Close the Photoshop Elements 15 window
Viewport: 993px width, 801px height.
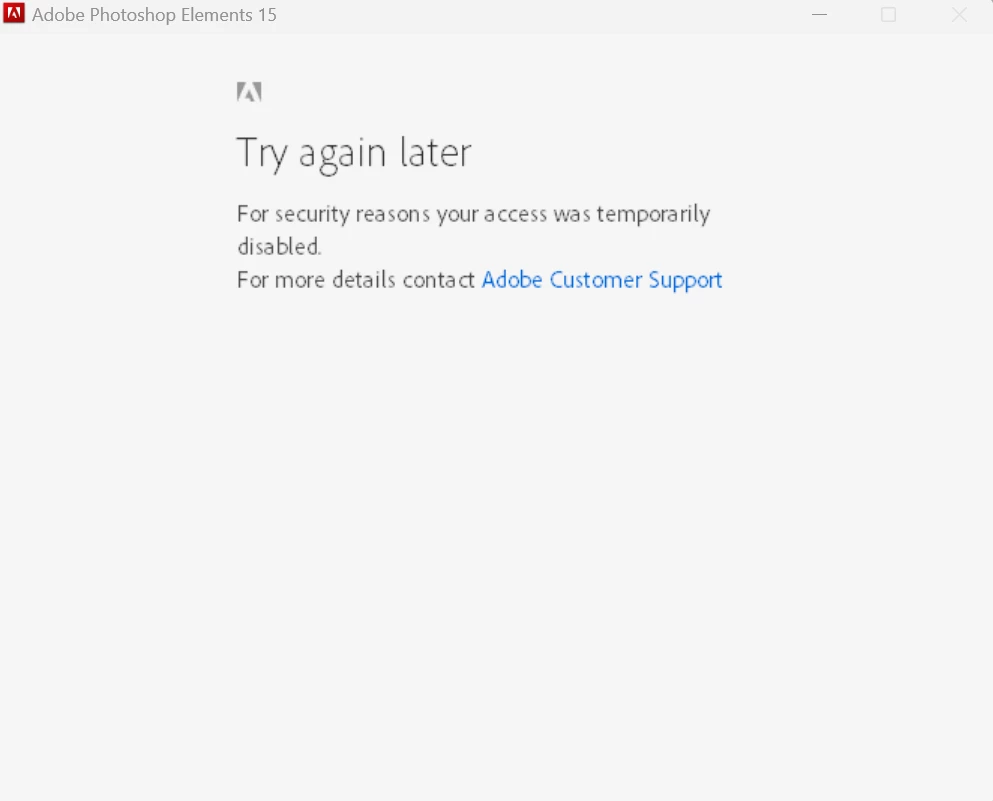pos(959,15)
